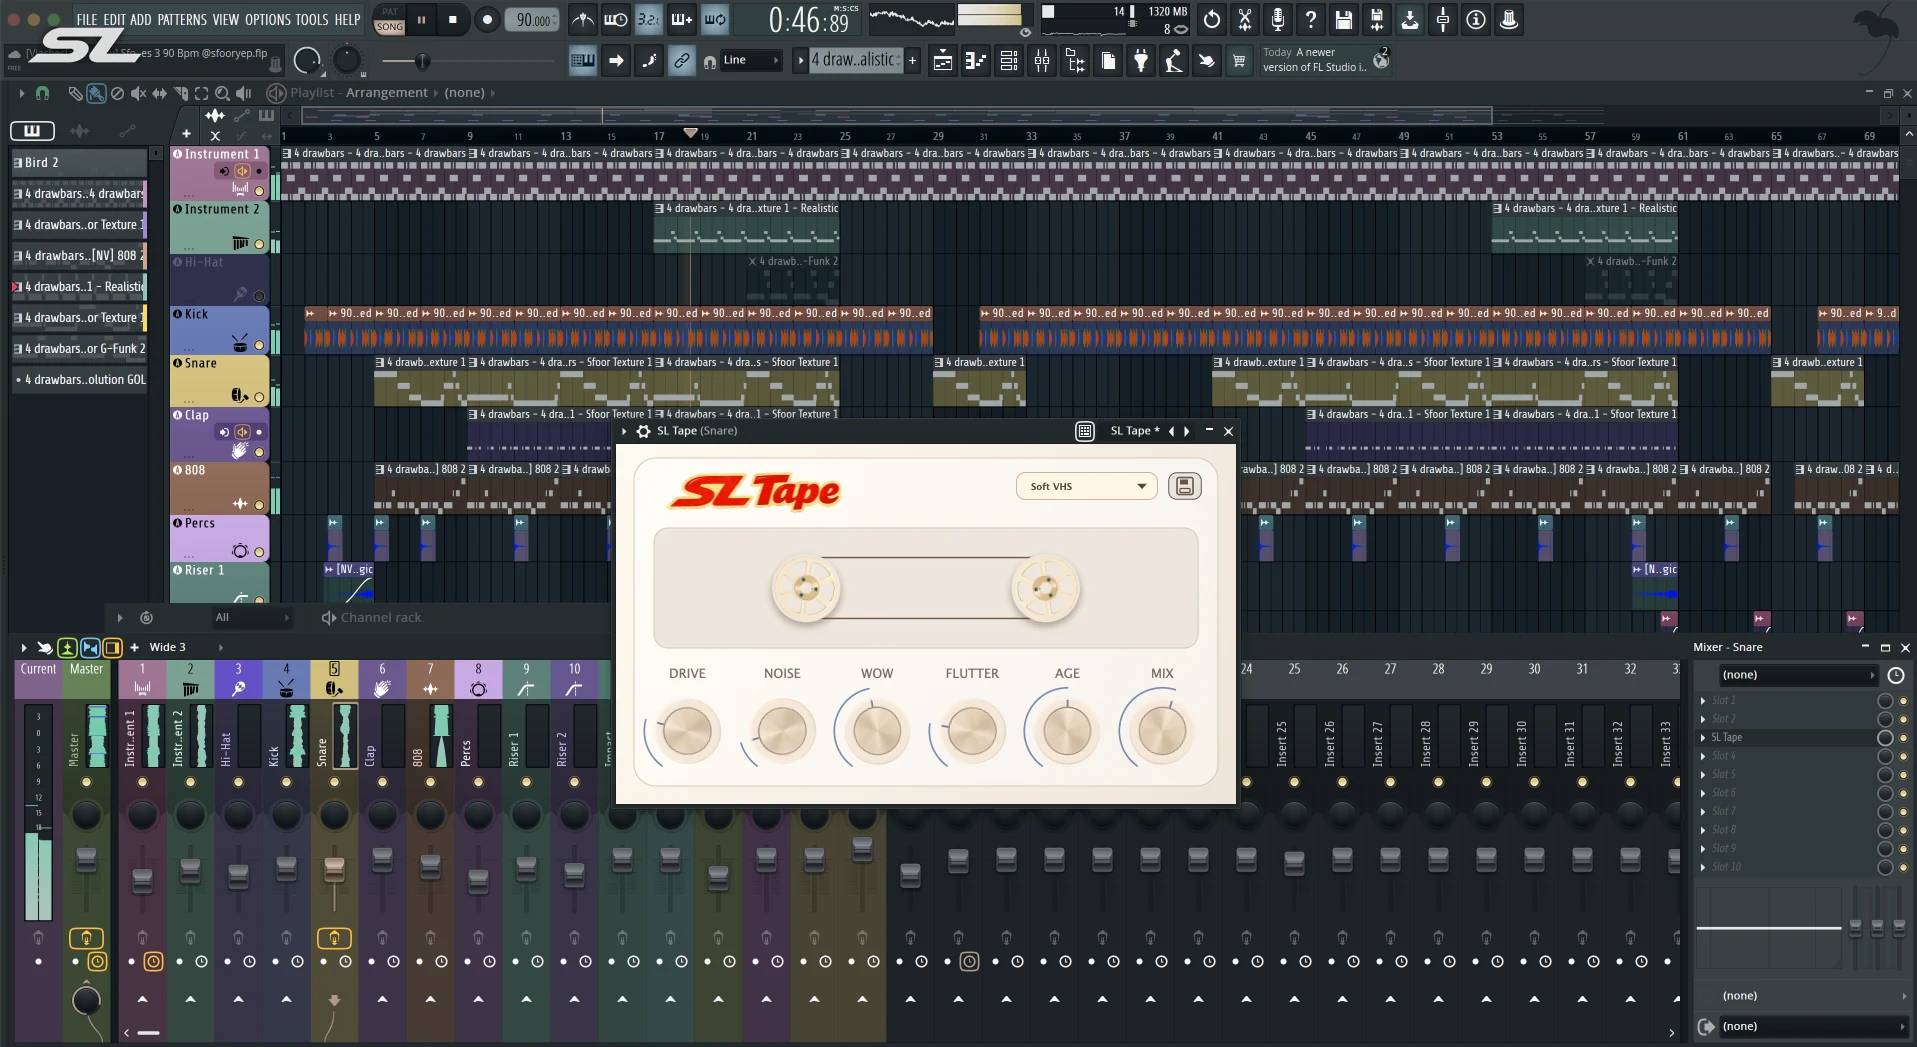Enable loop recording icon
The height and width of the screenshot is (1047, 1917).
coord(715,19)
